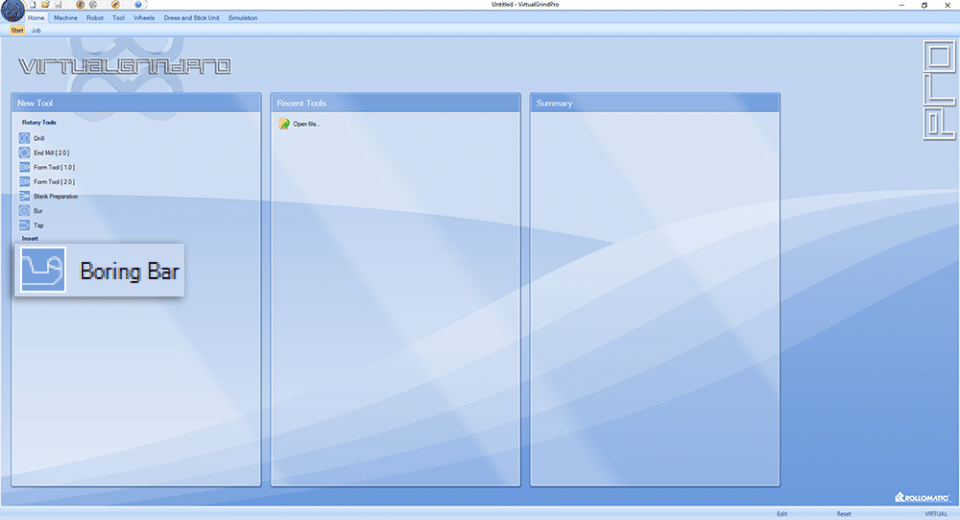Click the Rollomatic logo

(x=921, y=497)
